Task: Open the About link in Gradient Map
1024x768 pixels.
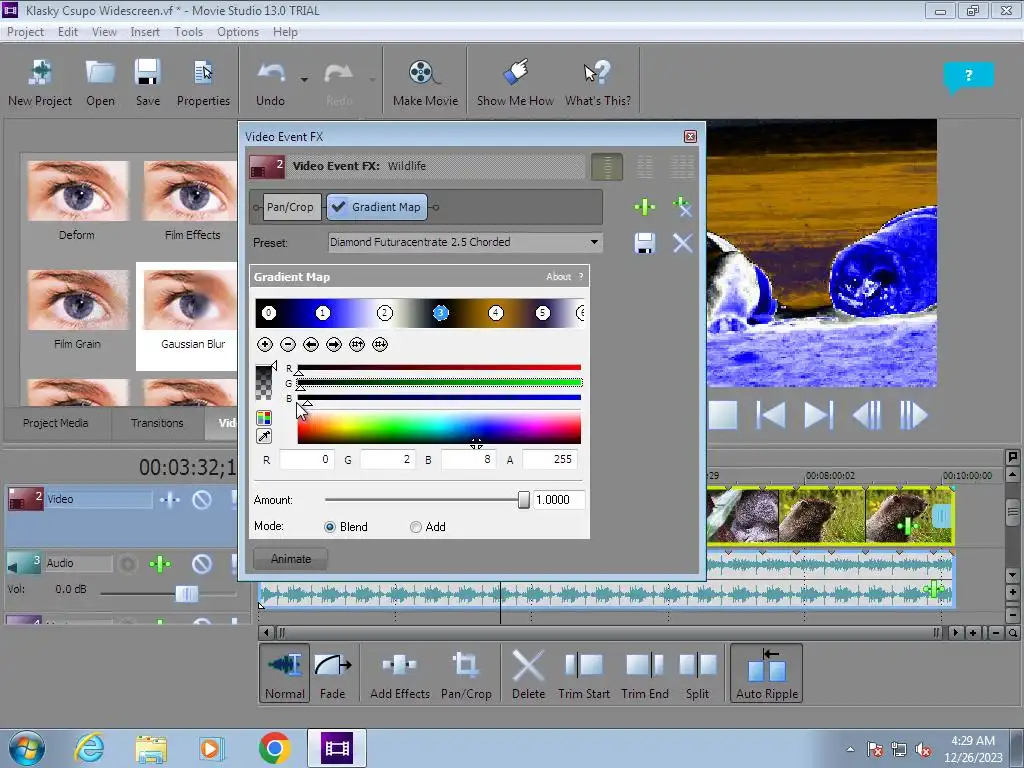Action: pos(558,277)
